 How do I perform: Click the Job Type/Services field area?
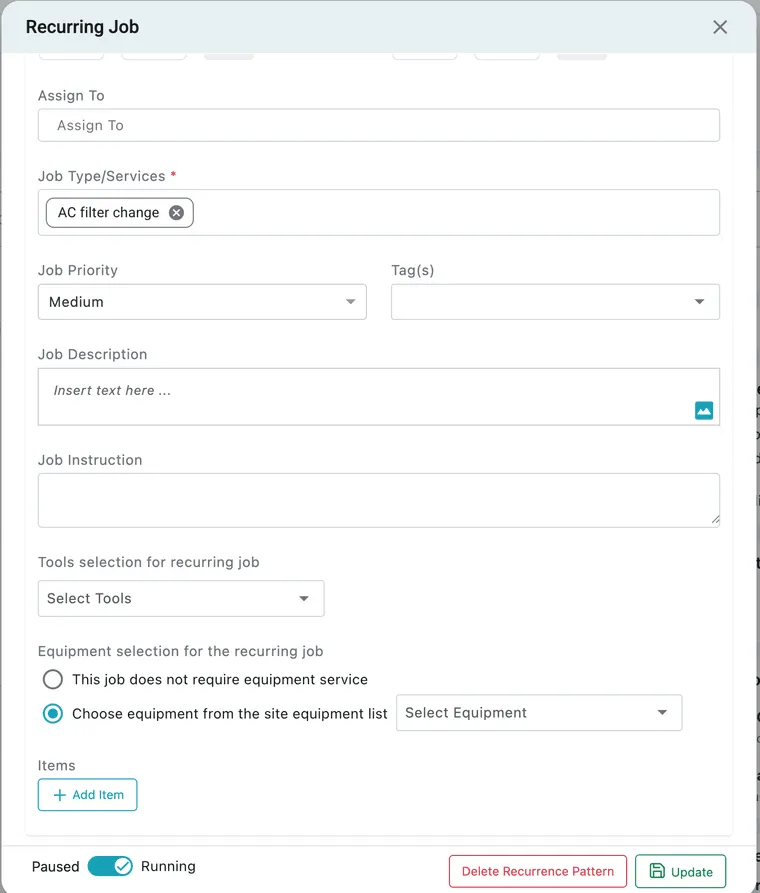pos(379,212)
